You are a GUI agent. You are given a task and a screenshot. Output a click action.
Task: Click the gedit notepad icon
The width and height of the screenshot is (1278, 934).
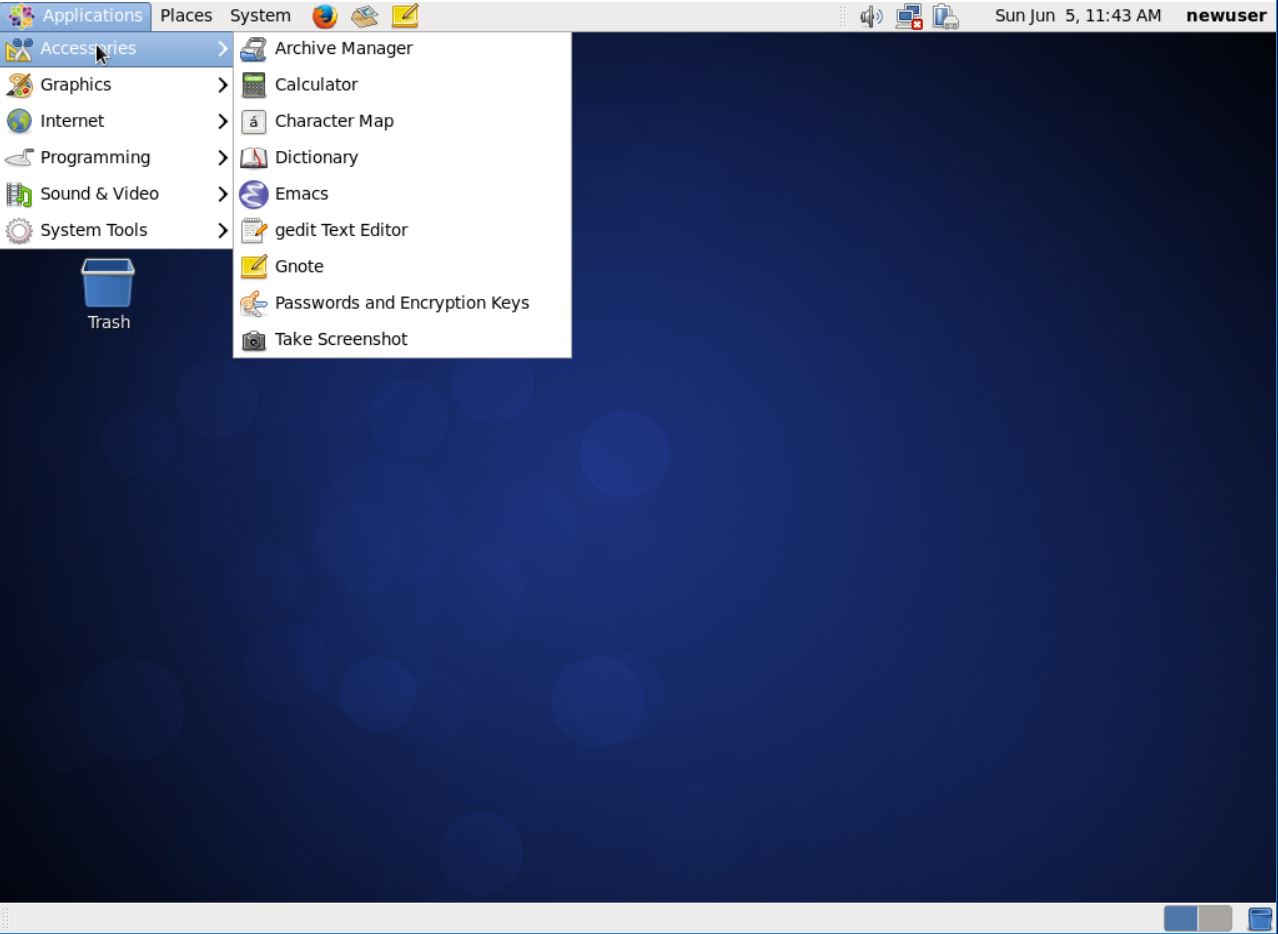pos(254,230)
